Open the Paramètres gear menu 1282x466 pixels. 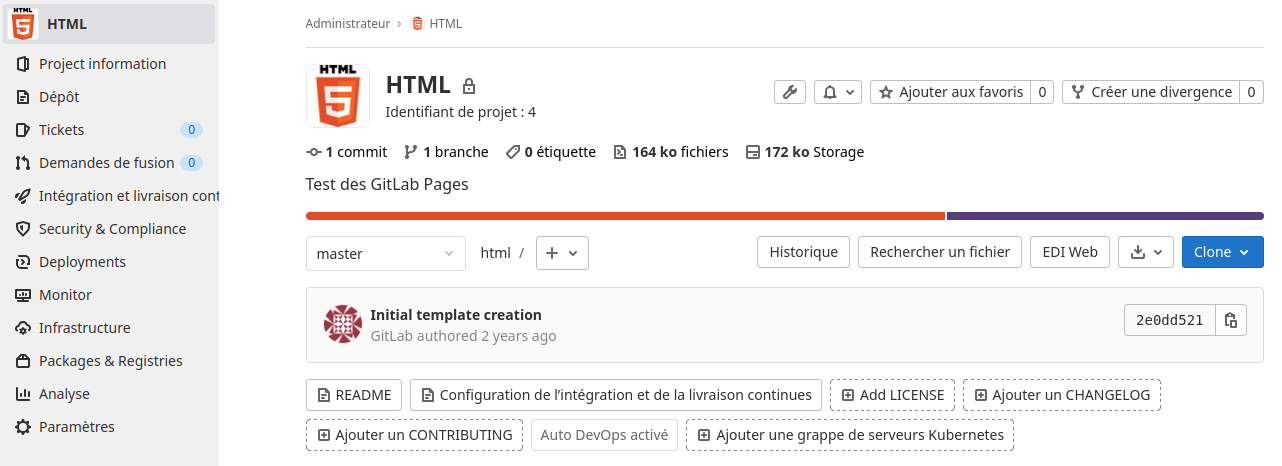[76, 427]
